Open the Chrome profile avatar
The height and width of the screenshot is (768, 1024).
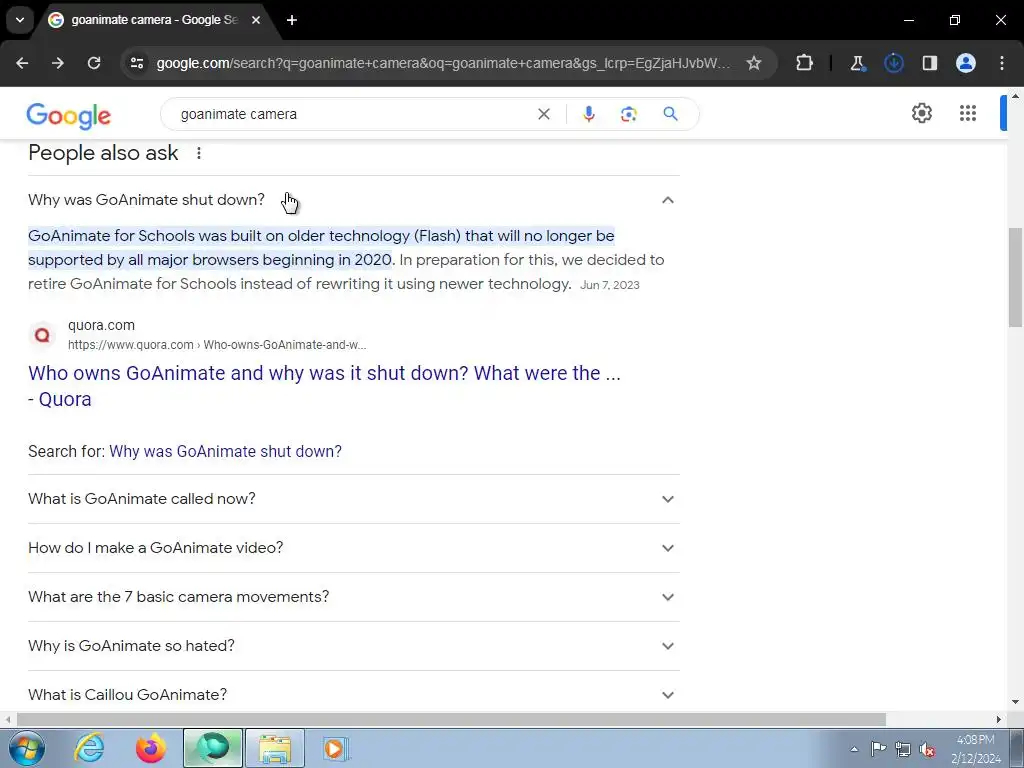966,63
